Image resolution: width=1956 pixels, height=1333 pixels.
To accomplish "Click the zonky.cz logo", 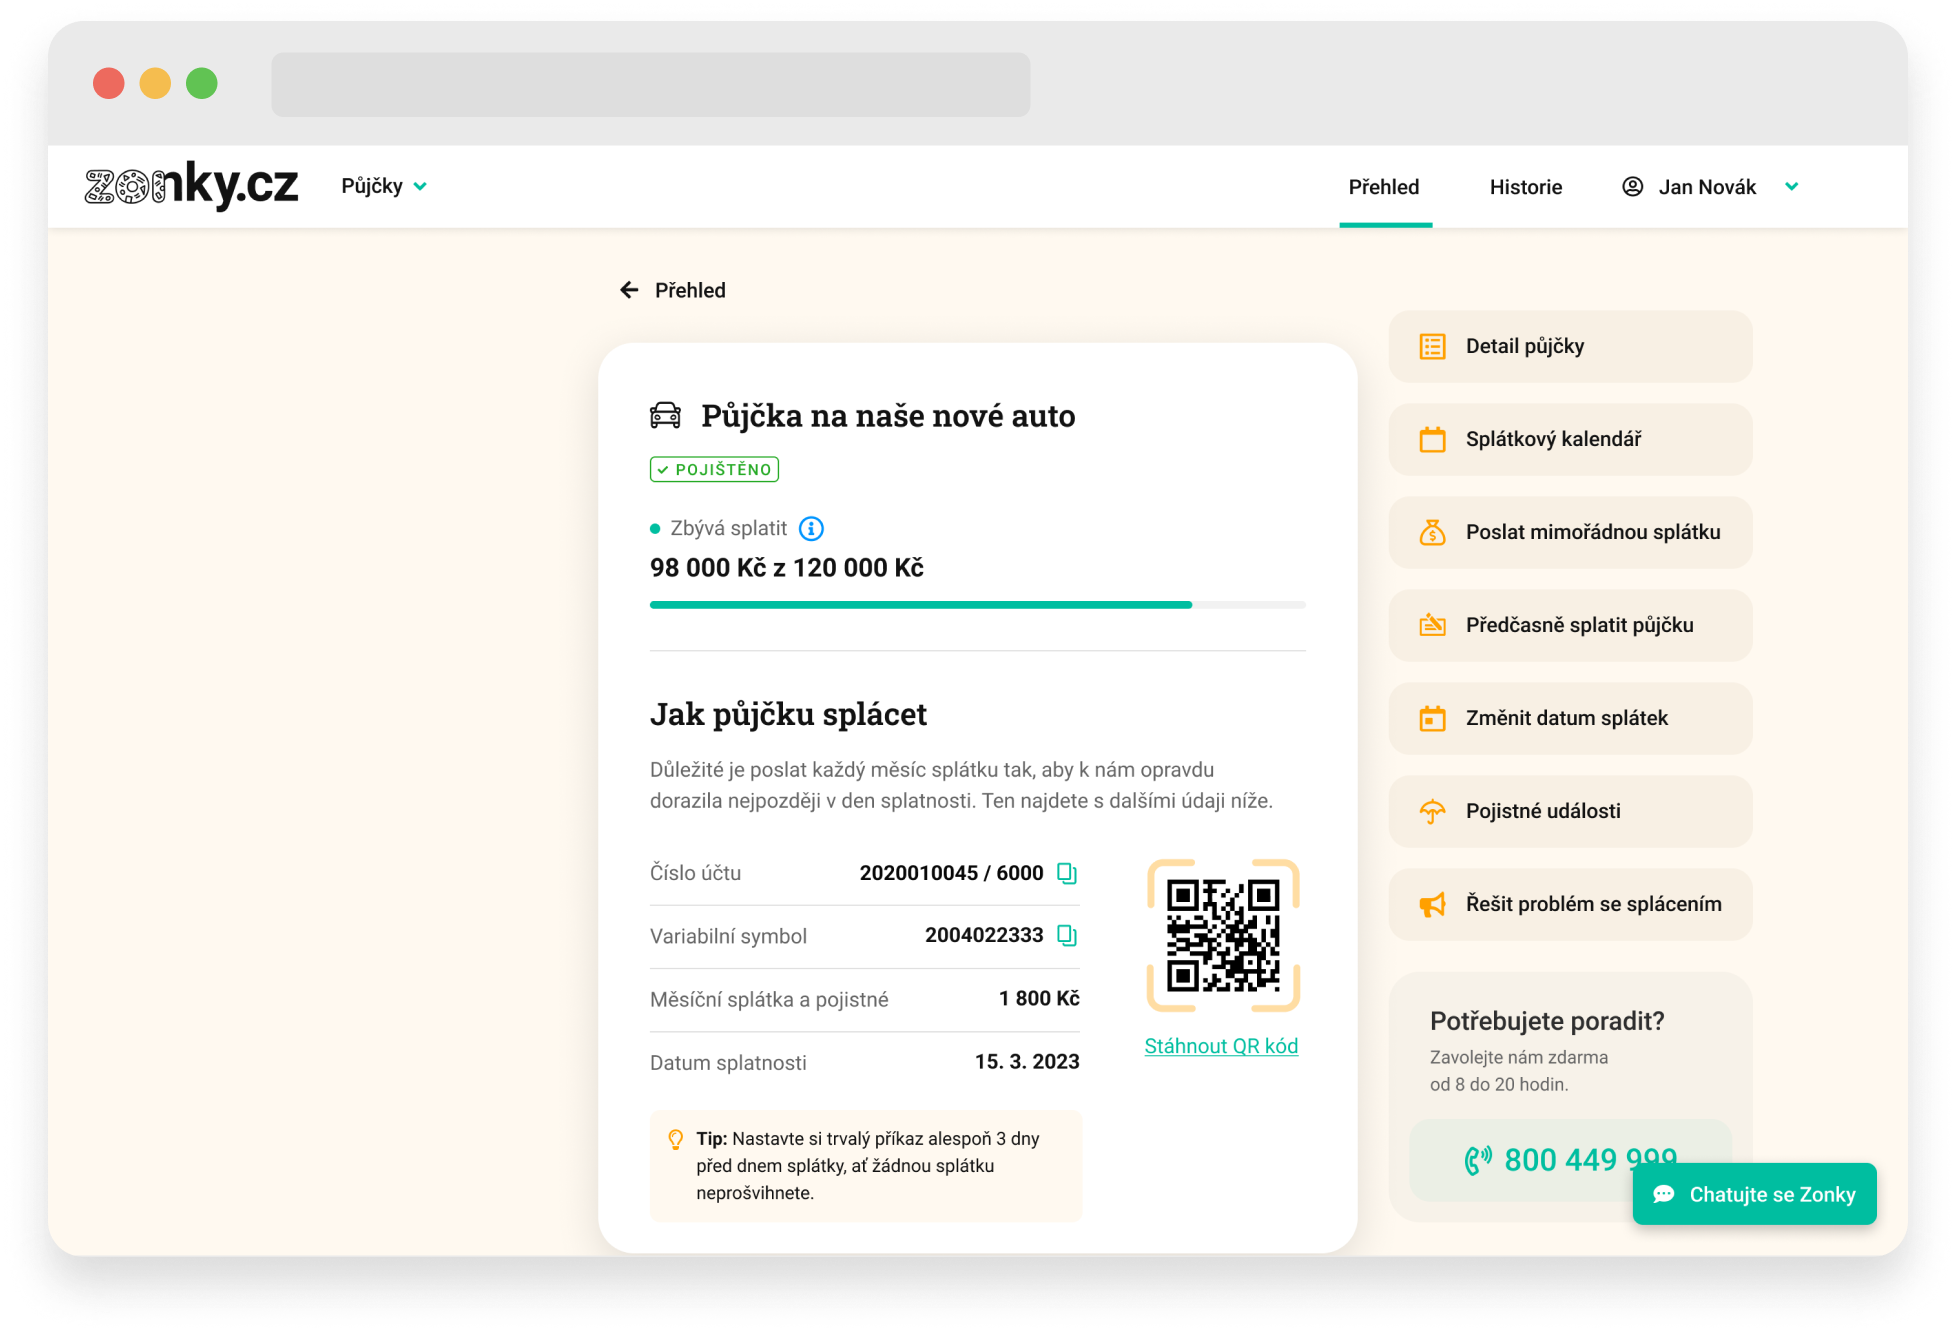I will pos(191,186).
